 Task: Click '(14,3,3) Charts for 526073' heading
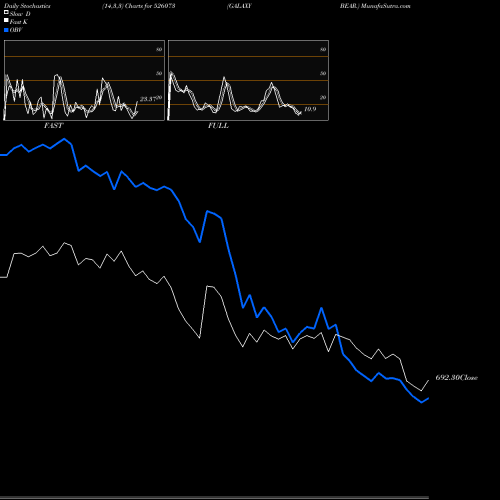pyautogui.click(x=139, y=6)
